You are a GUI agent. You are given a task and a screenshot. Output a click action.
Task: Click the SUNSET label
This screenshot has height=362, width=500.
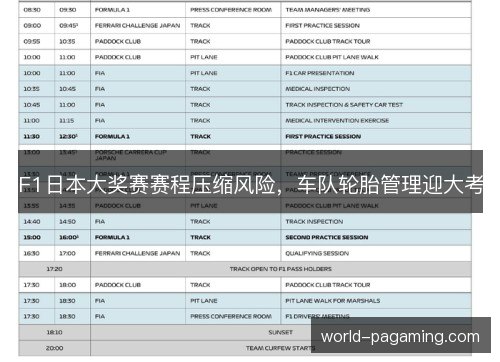point(281,332)
